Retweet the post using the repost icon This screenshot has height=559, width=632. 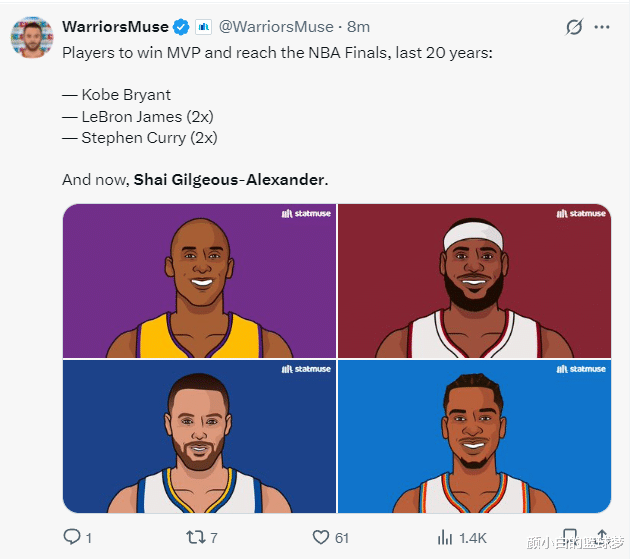coord(195,537)
